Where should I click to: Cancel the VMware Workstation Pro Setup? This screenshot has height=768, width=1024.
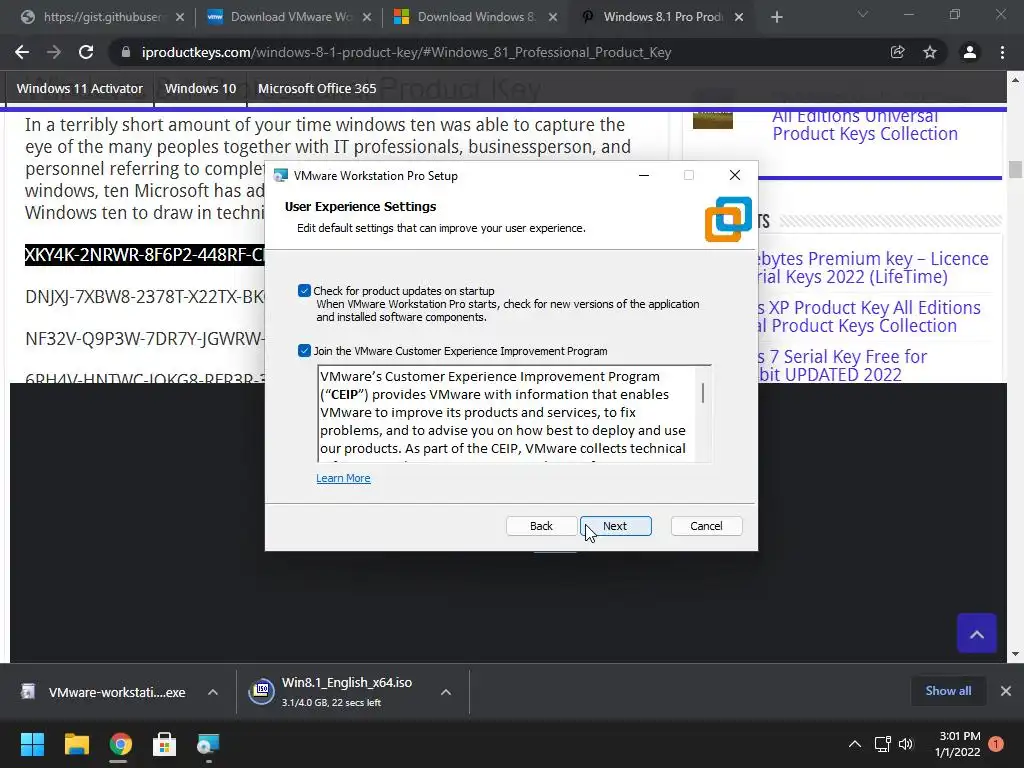[706, 526]
